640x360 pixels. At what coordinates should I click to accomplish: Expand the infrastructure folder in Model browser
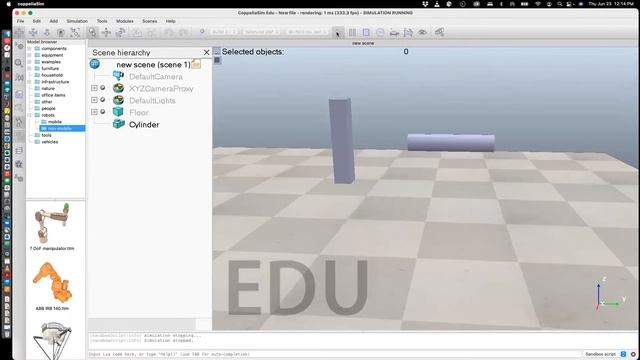click(x=29, y=82)
